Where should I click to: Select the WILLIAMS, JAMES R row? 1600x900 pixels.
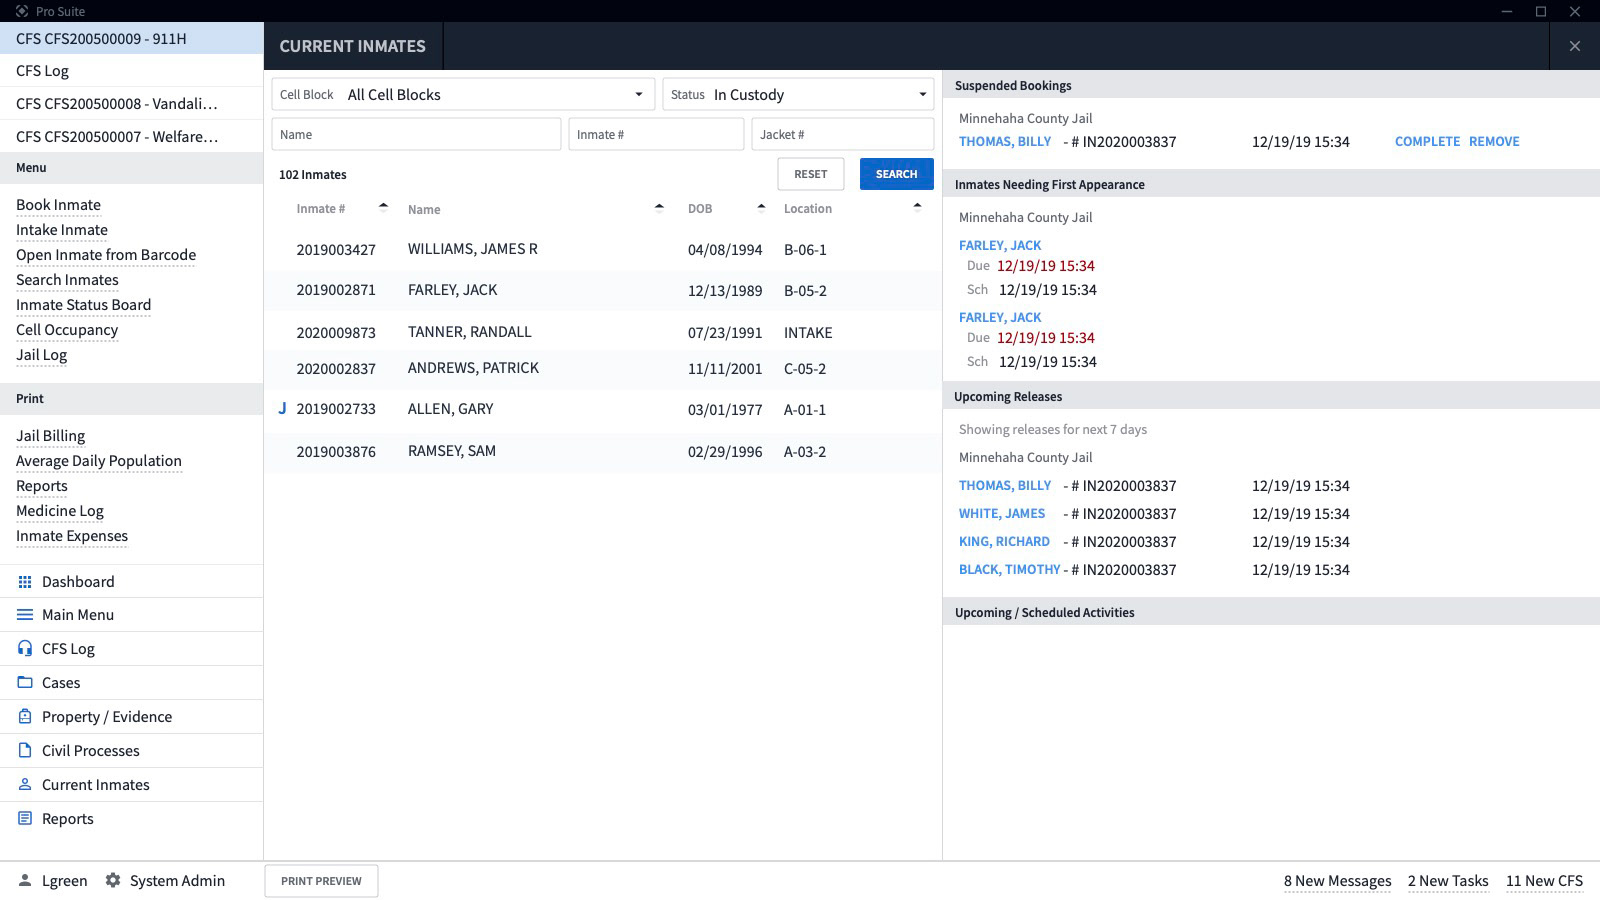coord(603,250)
